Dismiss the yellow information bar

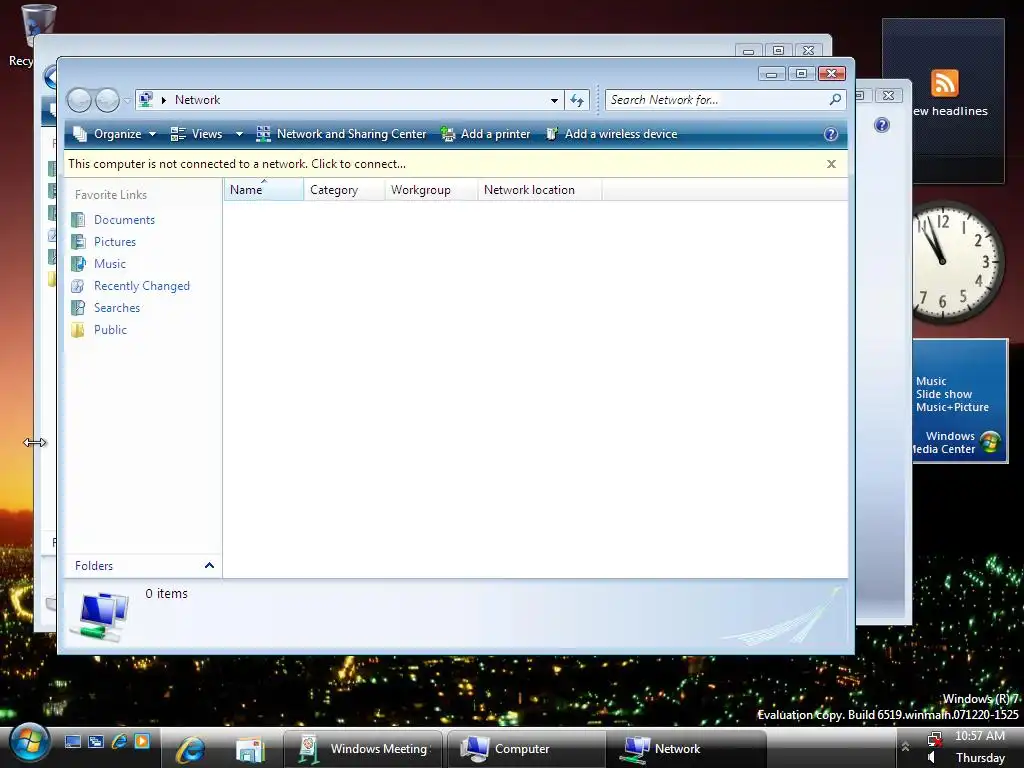click(831, 164)
